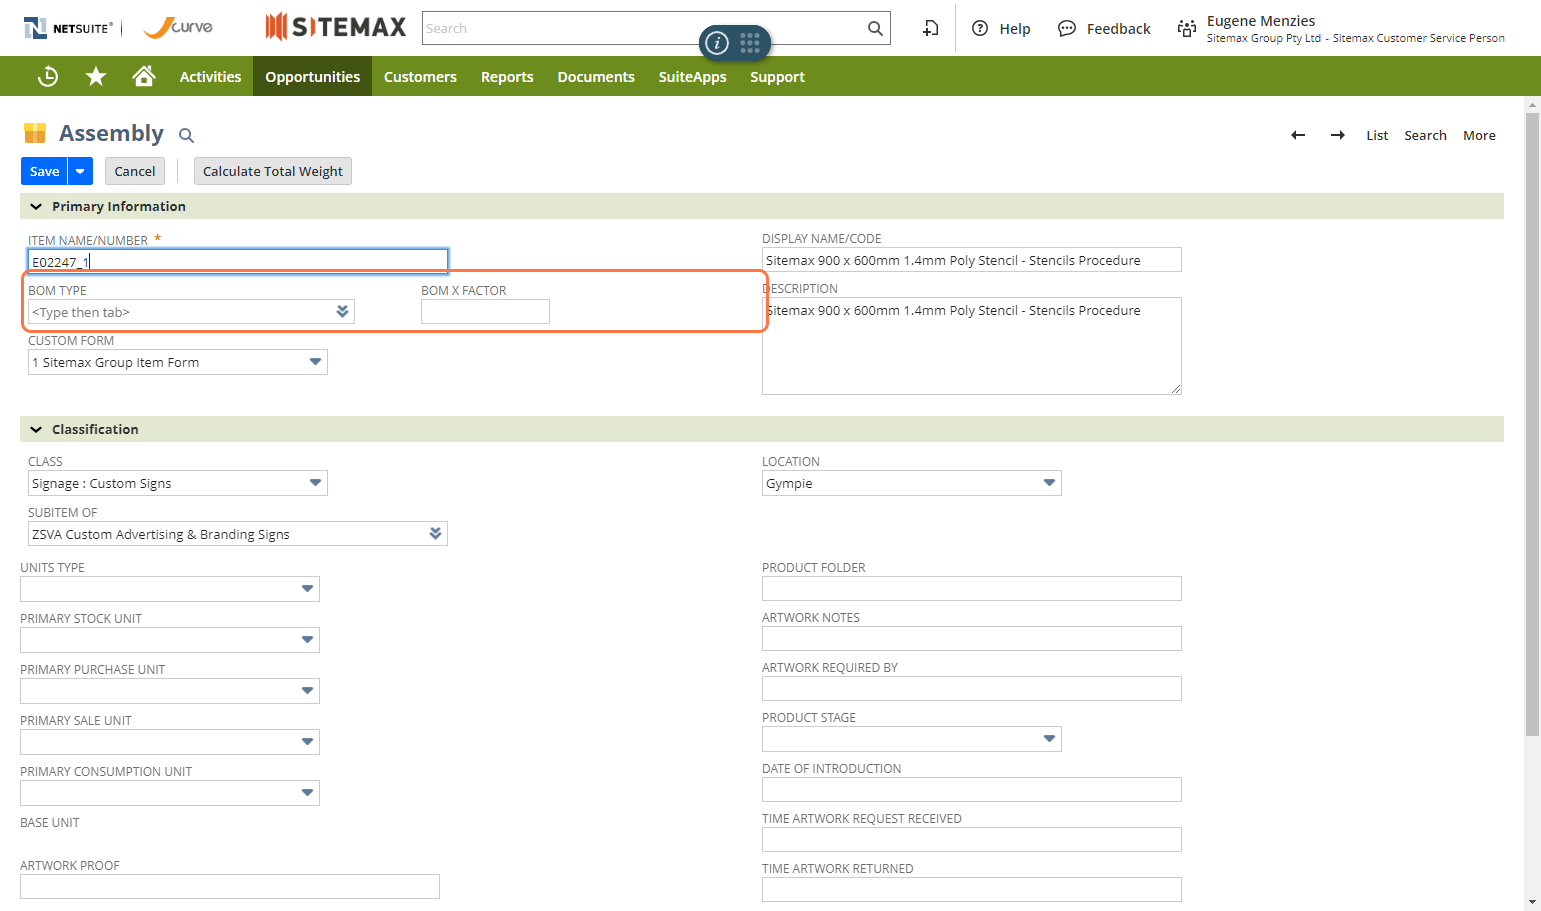
Task: Click the Product Folder field
Action: tap(972, 588)
